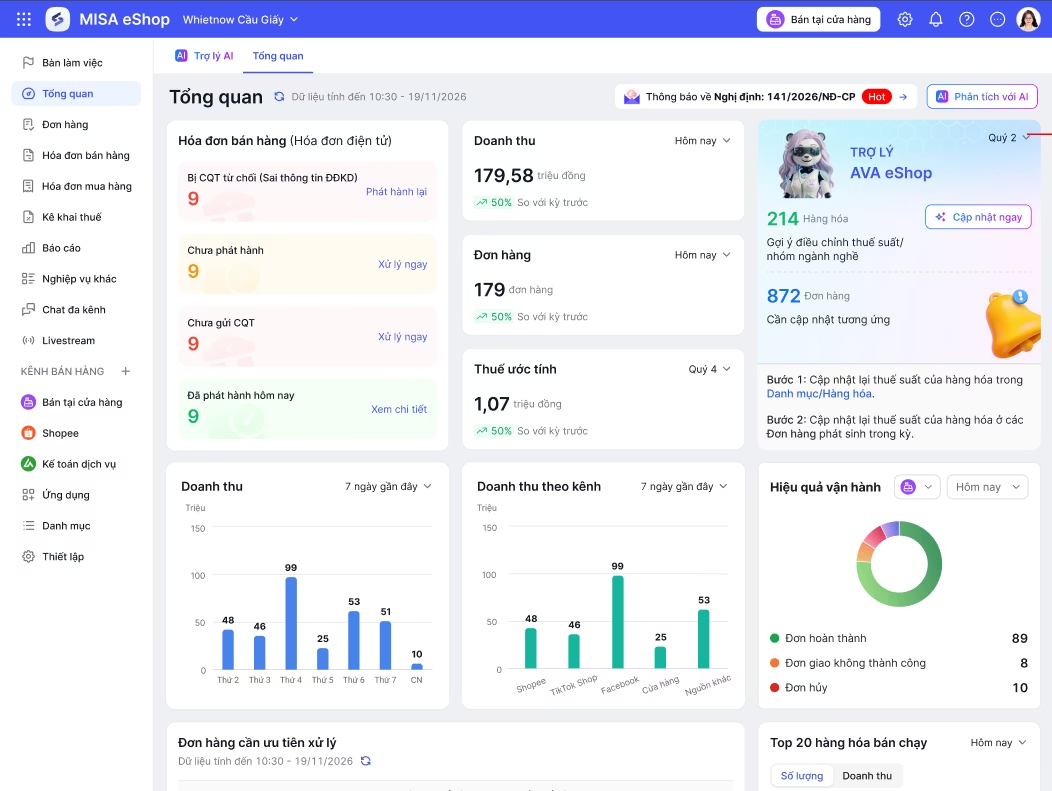The width and height of the screenshot is (1052, 791).
Task: Switch top products to Doanh thu
Action: point(867,776)
